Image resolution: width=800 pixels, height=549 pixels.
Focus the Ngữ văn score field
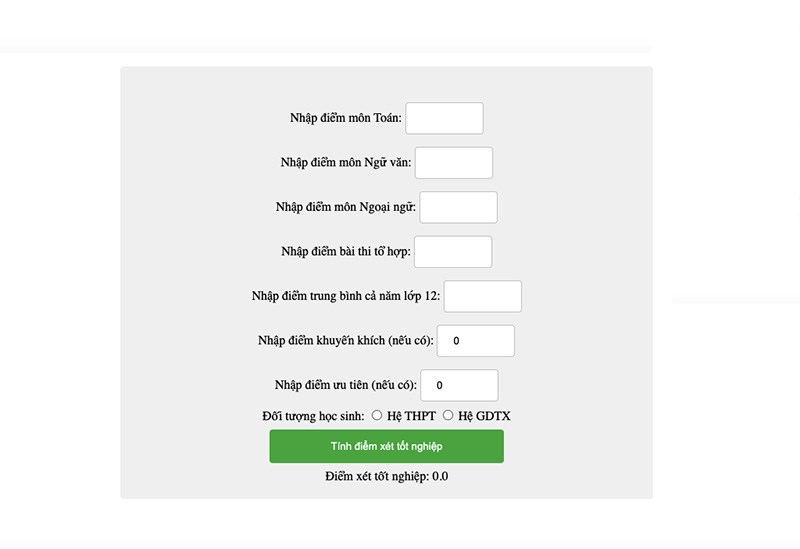pos(454,163)
